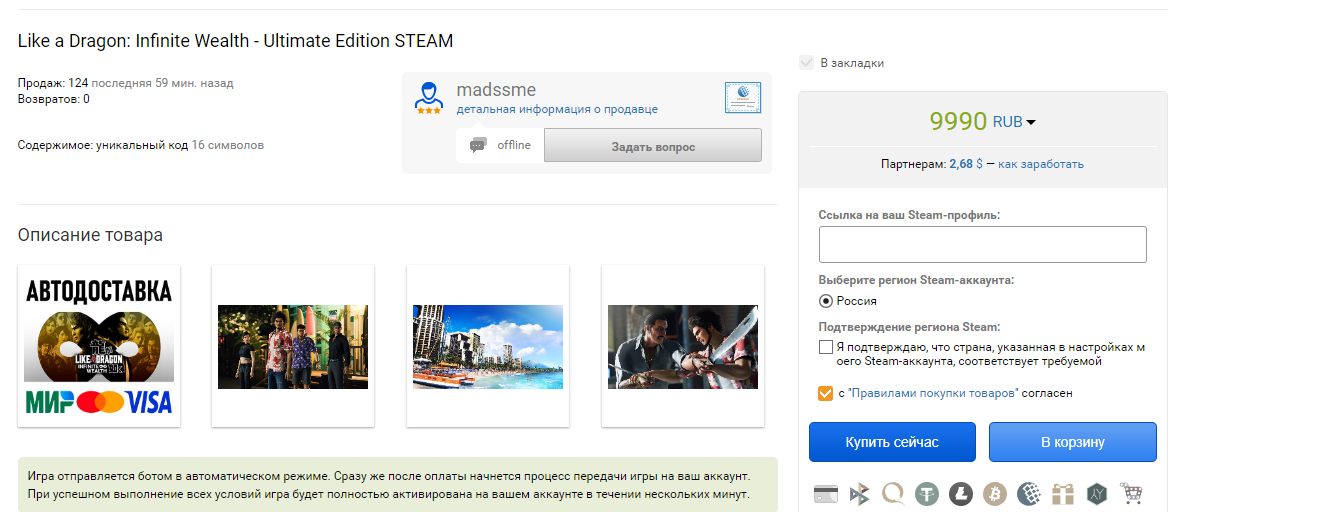Screen dimensions: 1318x512
Task: Open the seller's WebMoney certificate badge
Action: (x=743, y=98)
